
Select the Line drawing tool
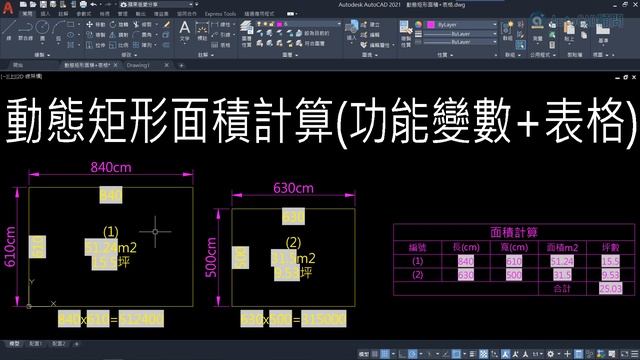click(9, 30)
